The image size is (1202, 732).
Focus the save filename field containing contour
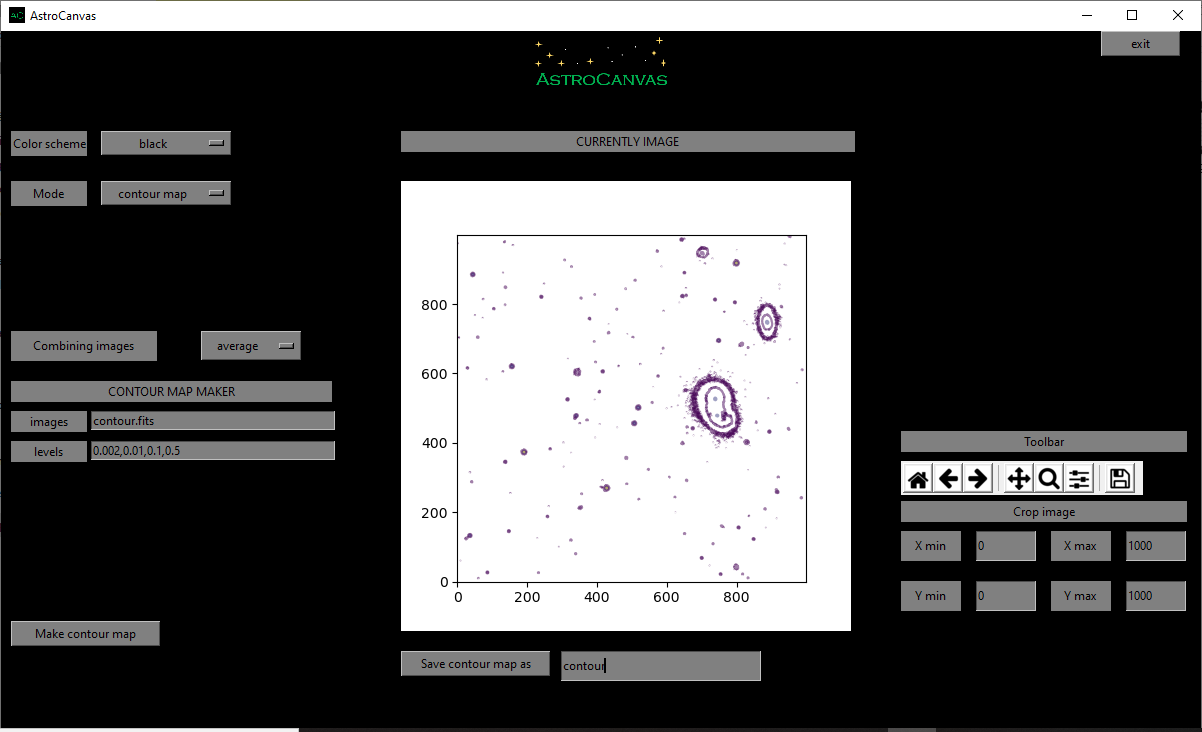[x=661, y=666]
